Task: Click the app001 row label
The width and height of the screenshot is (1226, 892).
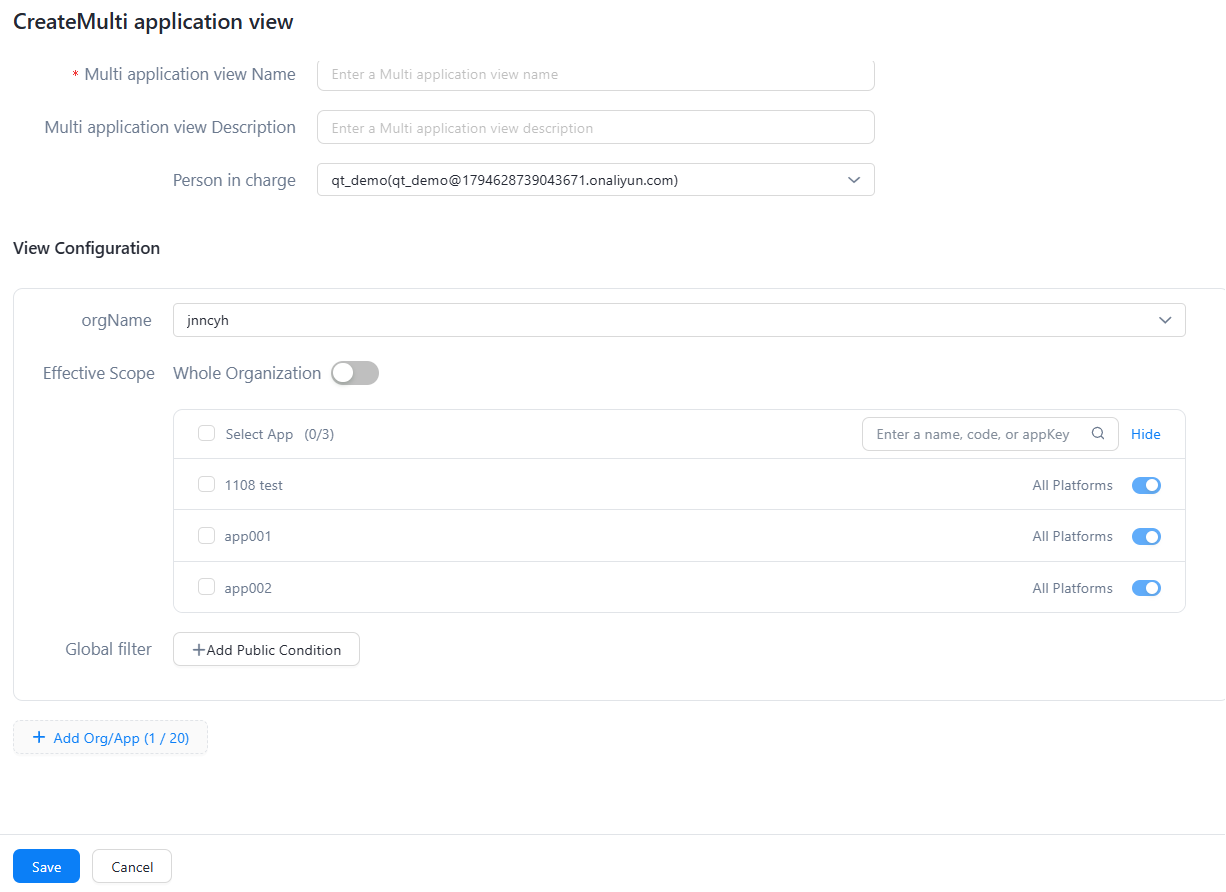Action: 248,537
